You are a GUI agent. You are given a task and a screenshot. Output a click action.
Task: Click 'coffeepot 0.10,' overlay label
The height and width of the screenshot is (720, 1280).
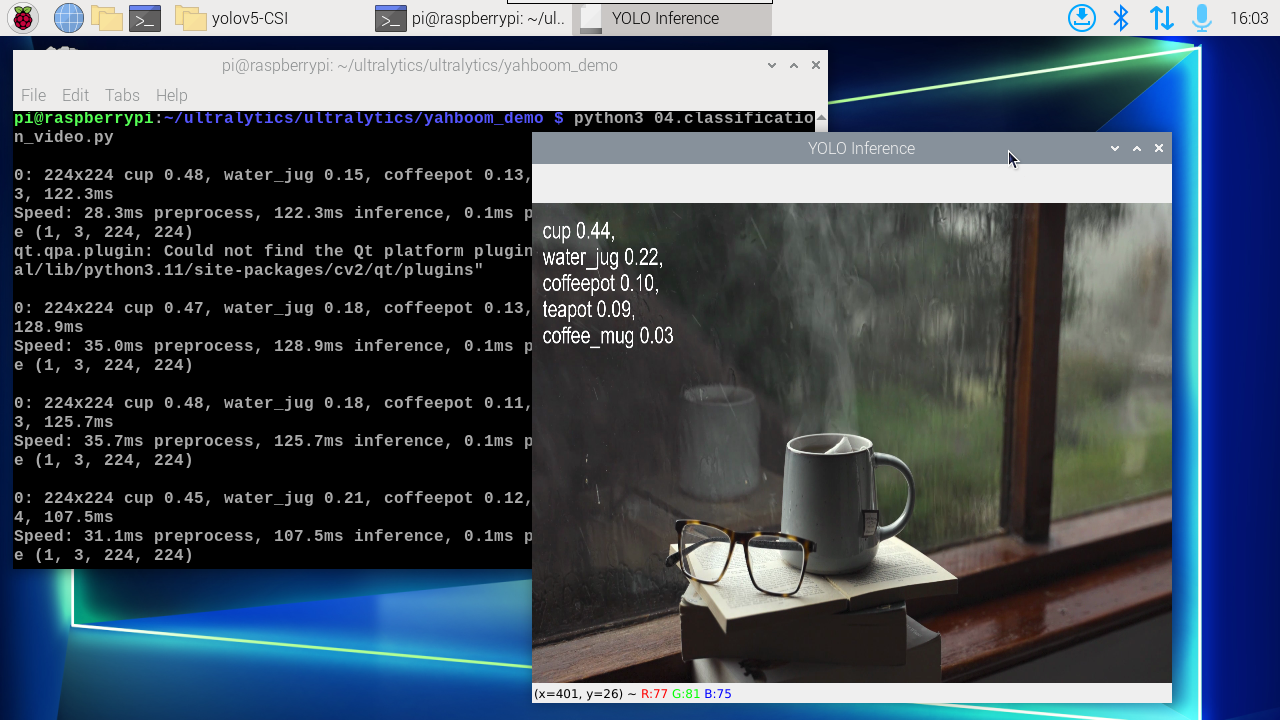(600, 284)
